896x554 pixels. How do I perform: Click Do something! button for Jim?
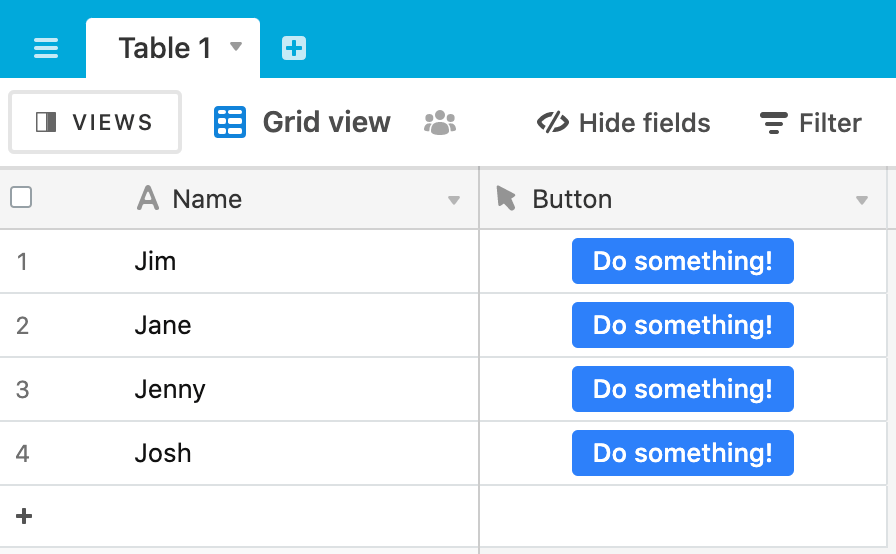click(683, 261)
